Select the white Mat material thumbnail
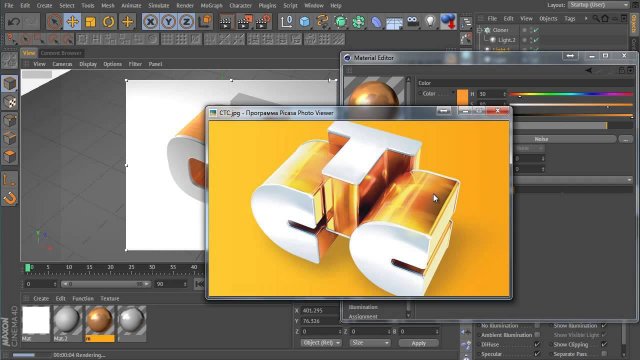The height and width of the screenshot is (360, 640). click(36, 320)
